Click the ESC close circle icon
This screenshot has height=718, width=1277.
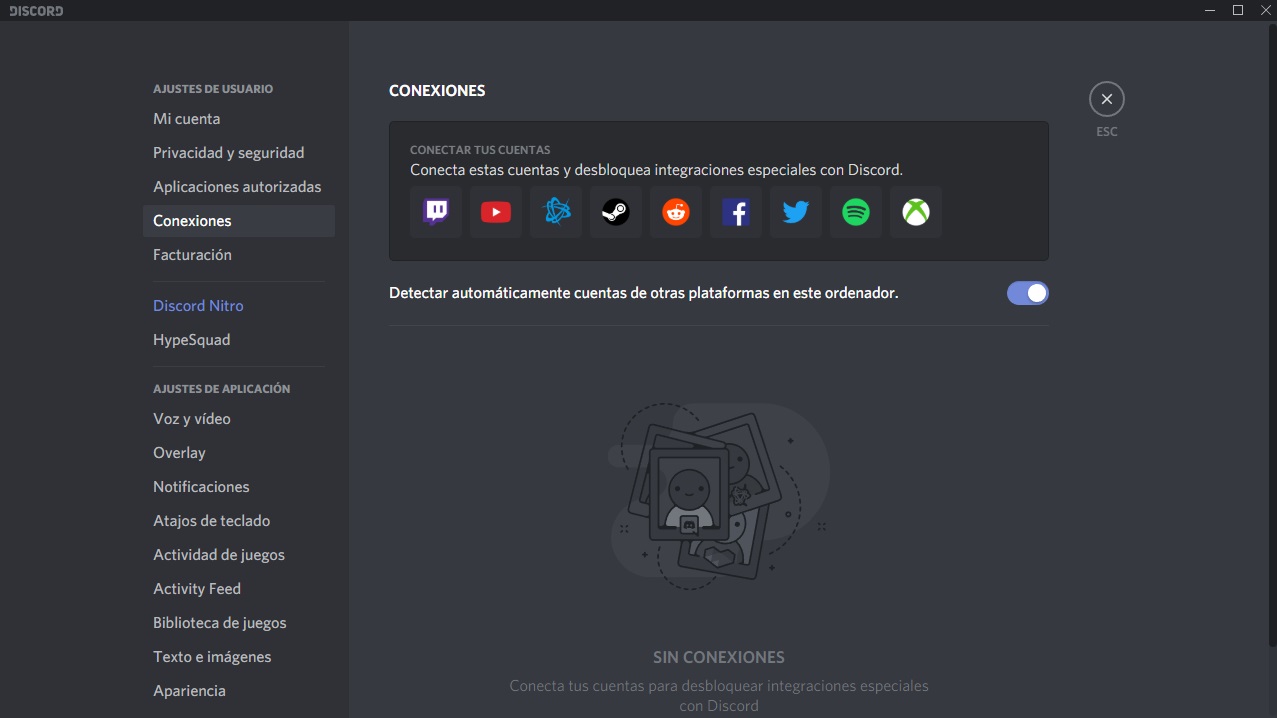[x=1106, y=98]
